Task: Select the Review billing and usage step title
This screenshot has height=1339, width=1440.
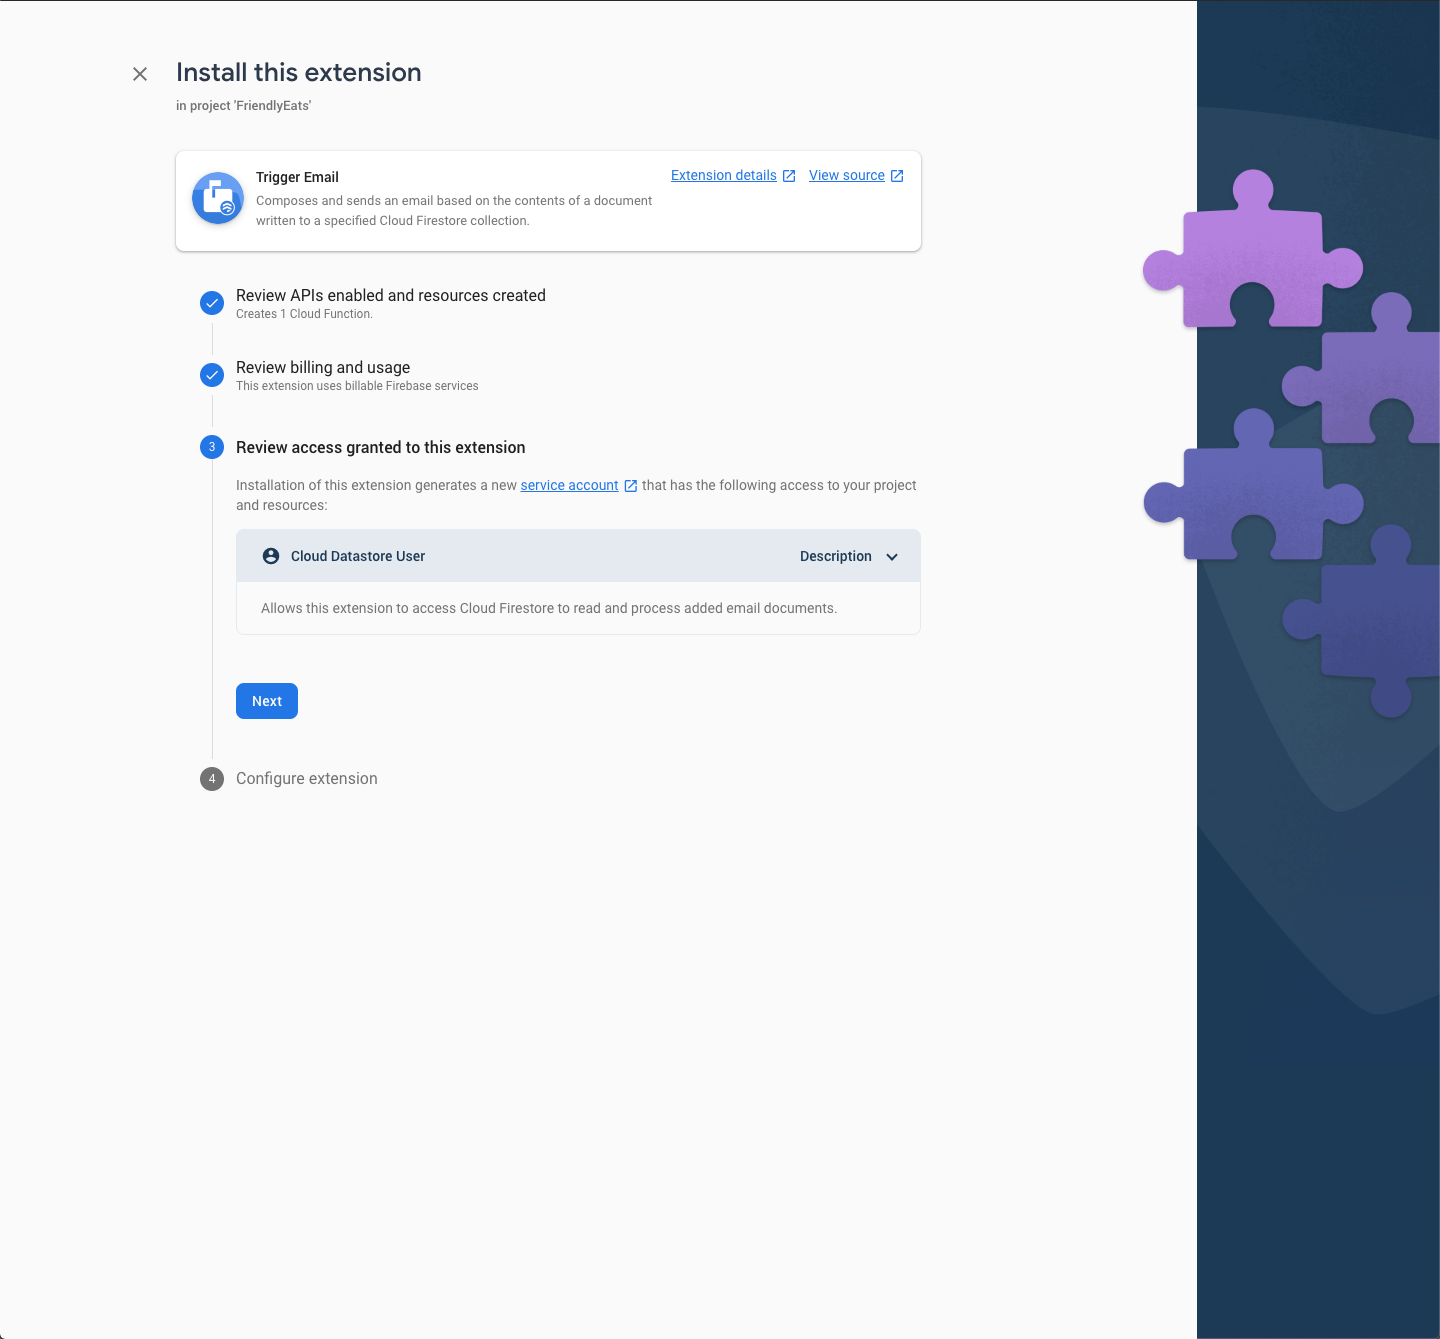Action: (x=323, y=368)
